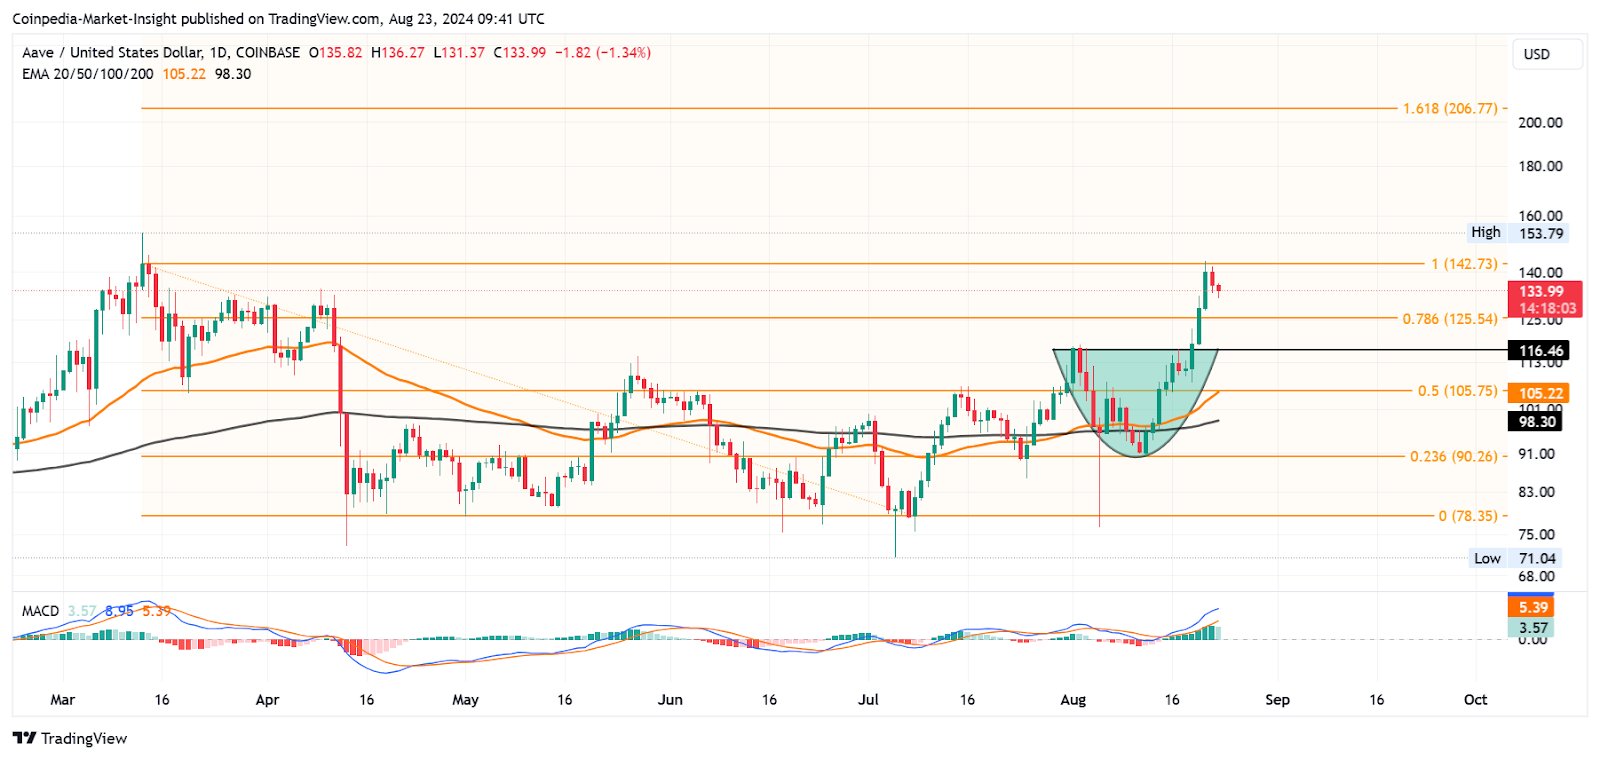Click the Oct label on time axis
Image resolution: width=1600 pixels, height=759 pixels.
click(x=1475, y=699)
